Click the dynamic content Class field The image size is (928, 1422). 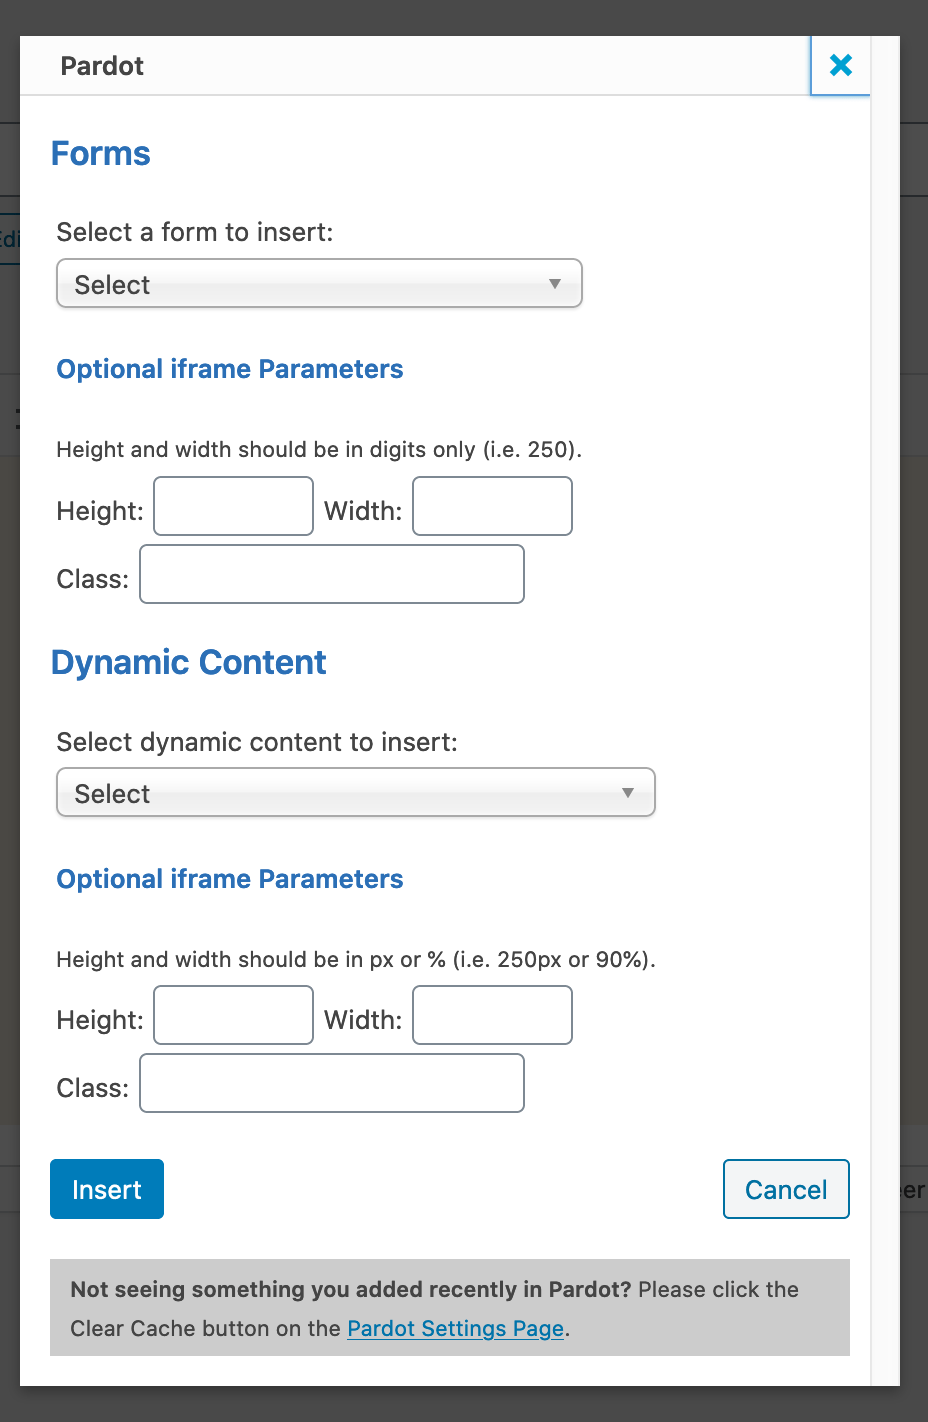(331, 1083)
